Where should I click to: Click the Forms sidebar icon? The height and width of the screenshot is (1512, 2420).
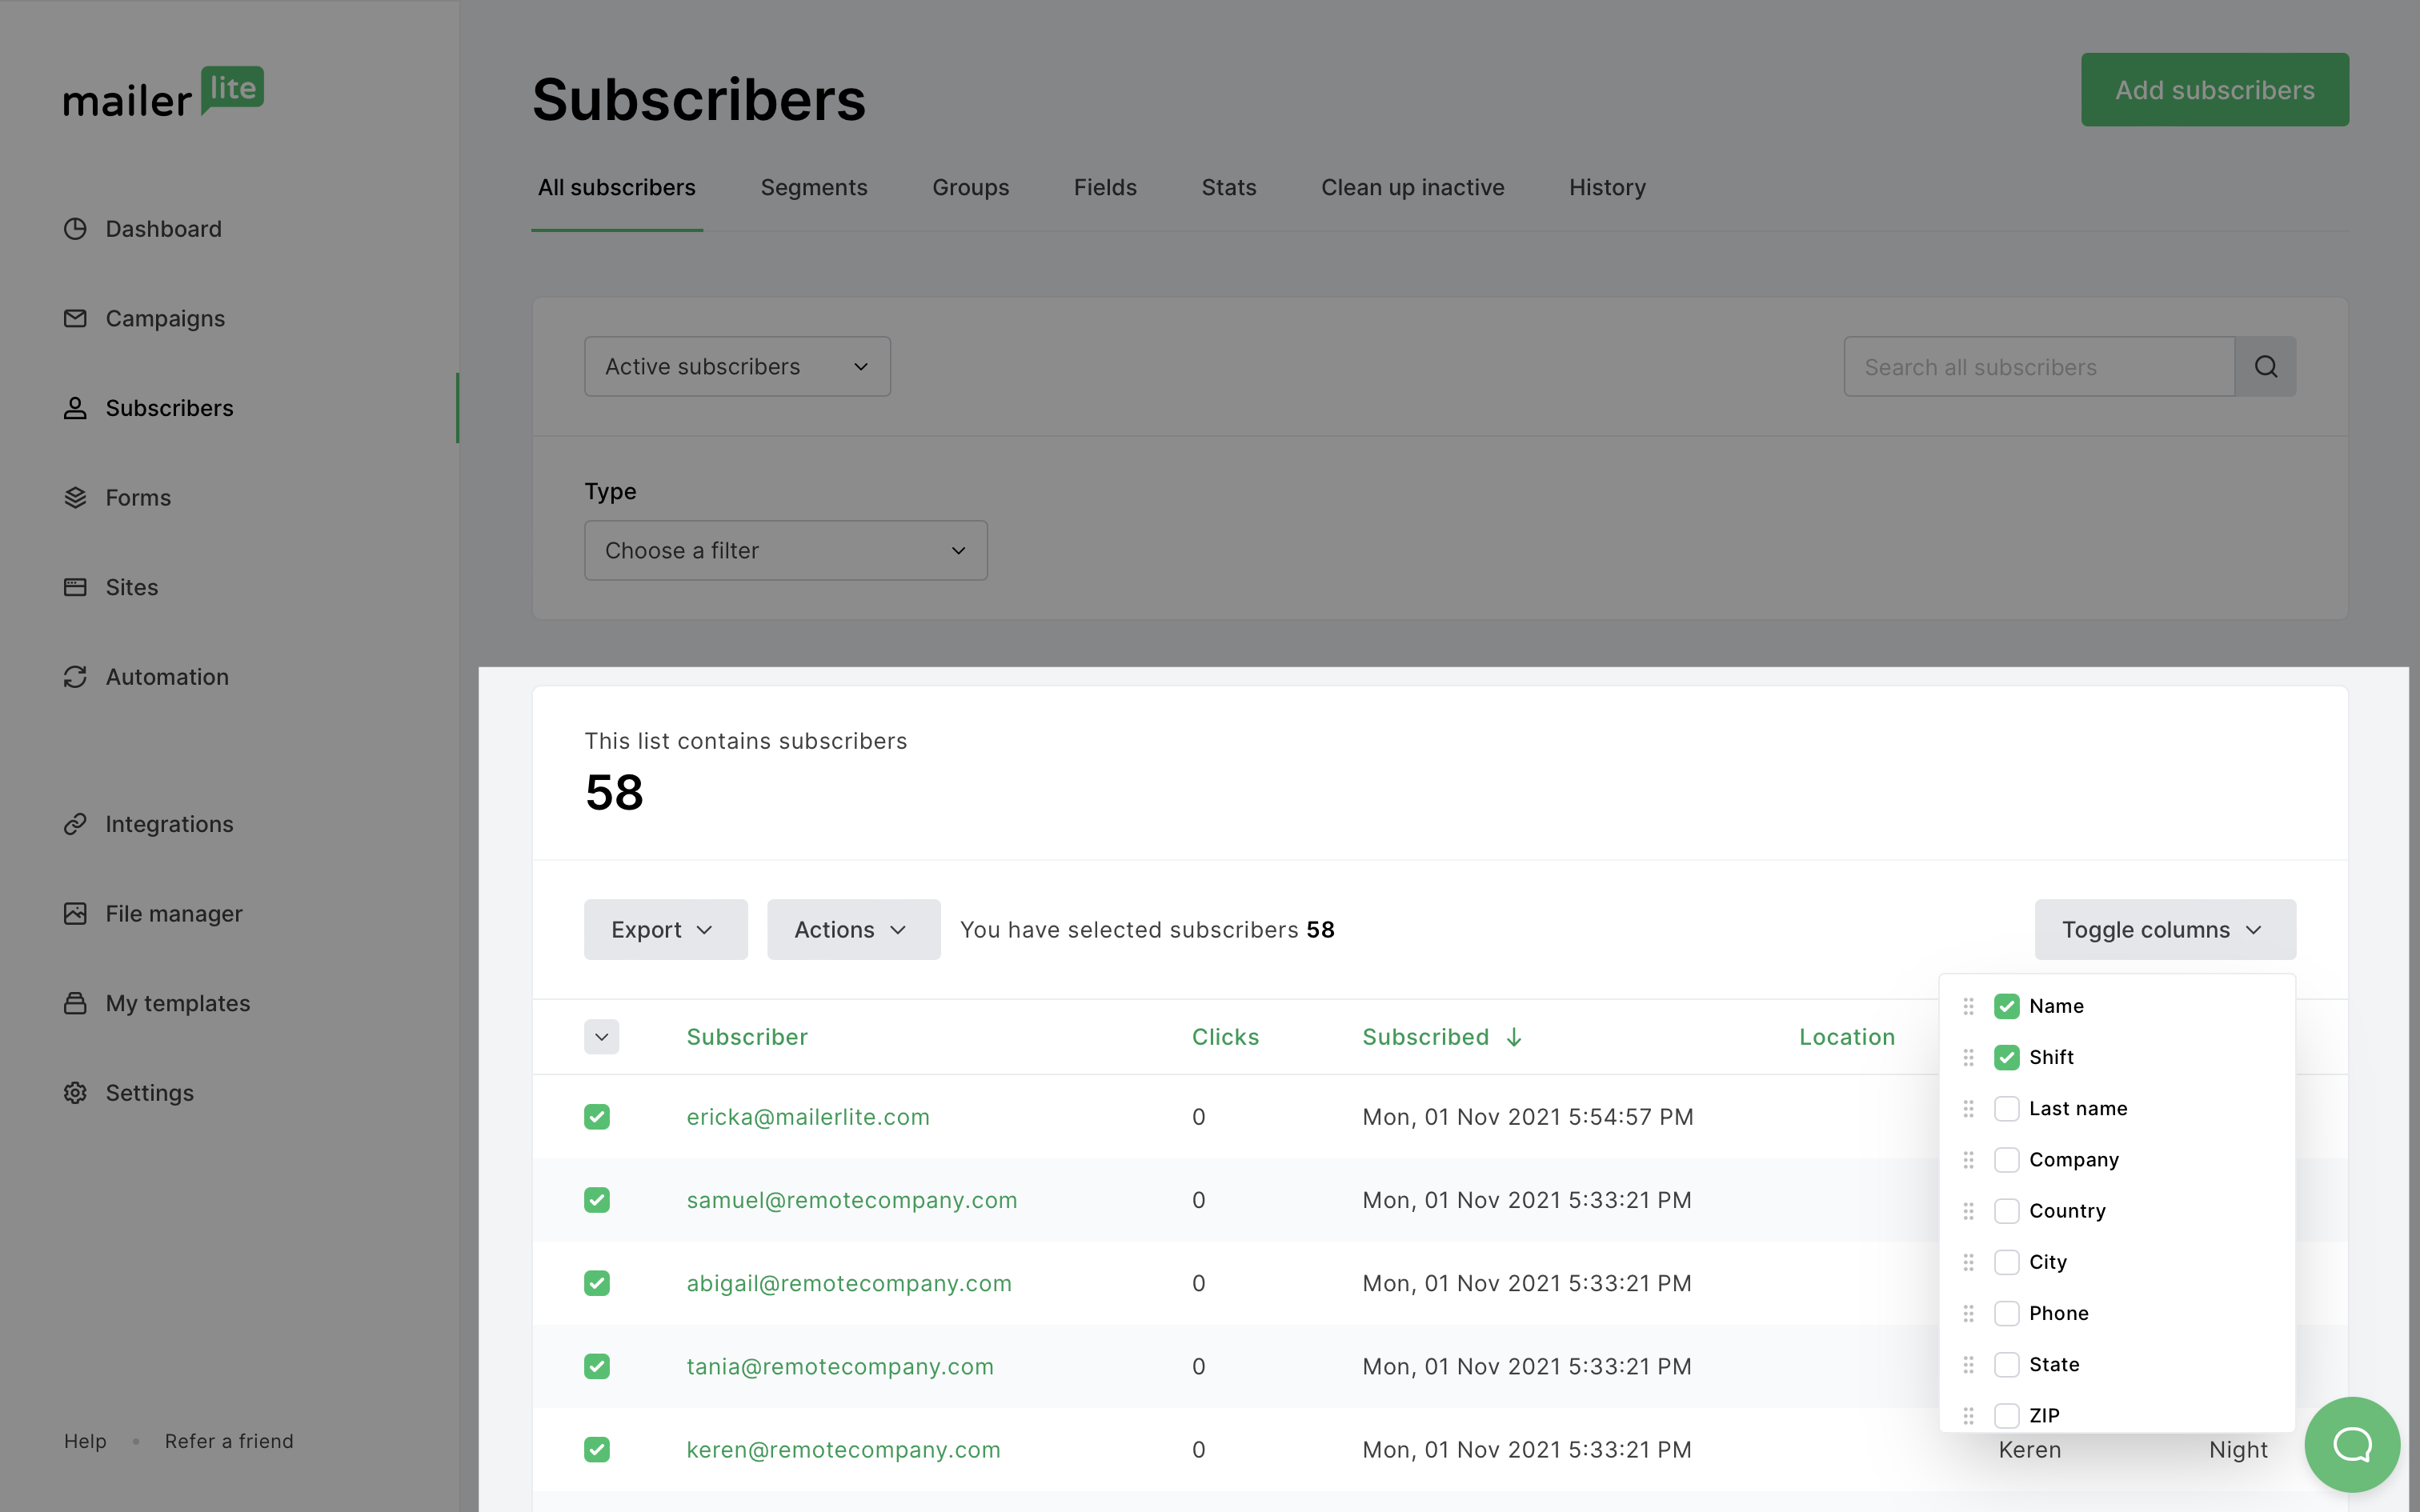click(x=75, y=497)
